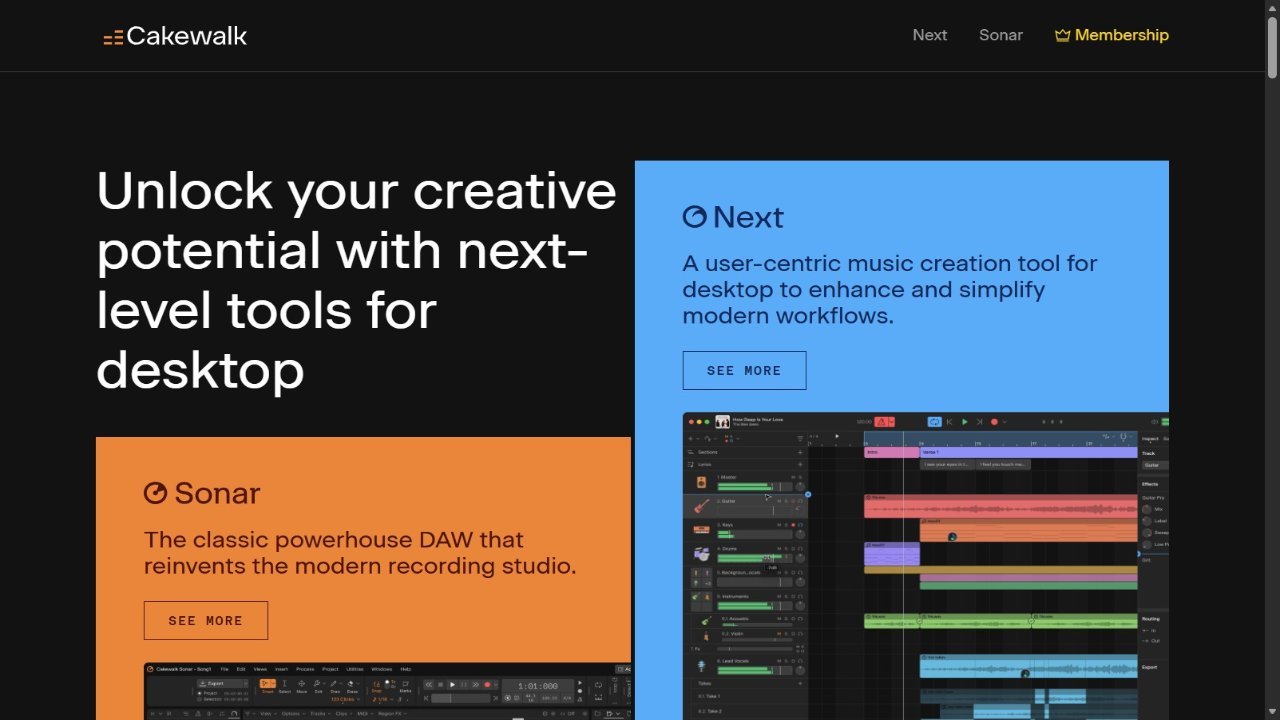Click the "classic powerhouse DAW" description text
This screenshot has width=1280, height=720.
point(360,553)
